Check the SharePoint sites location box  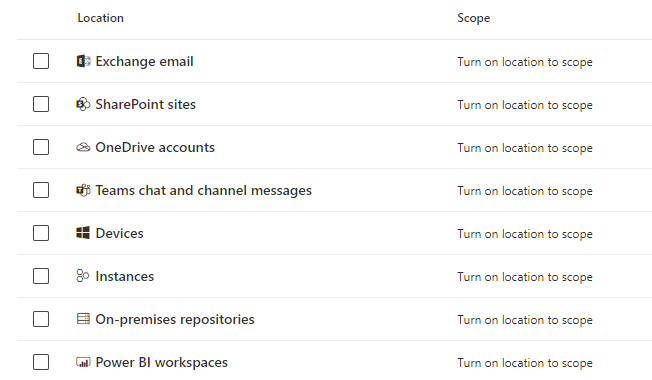point(41,104)
